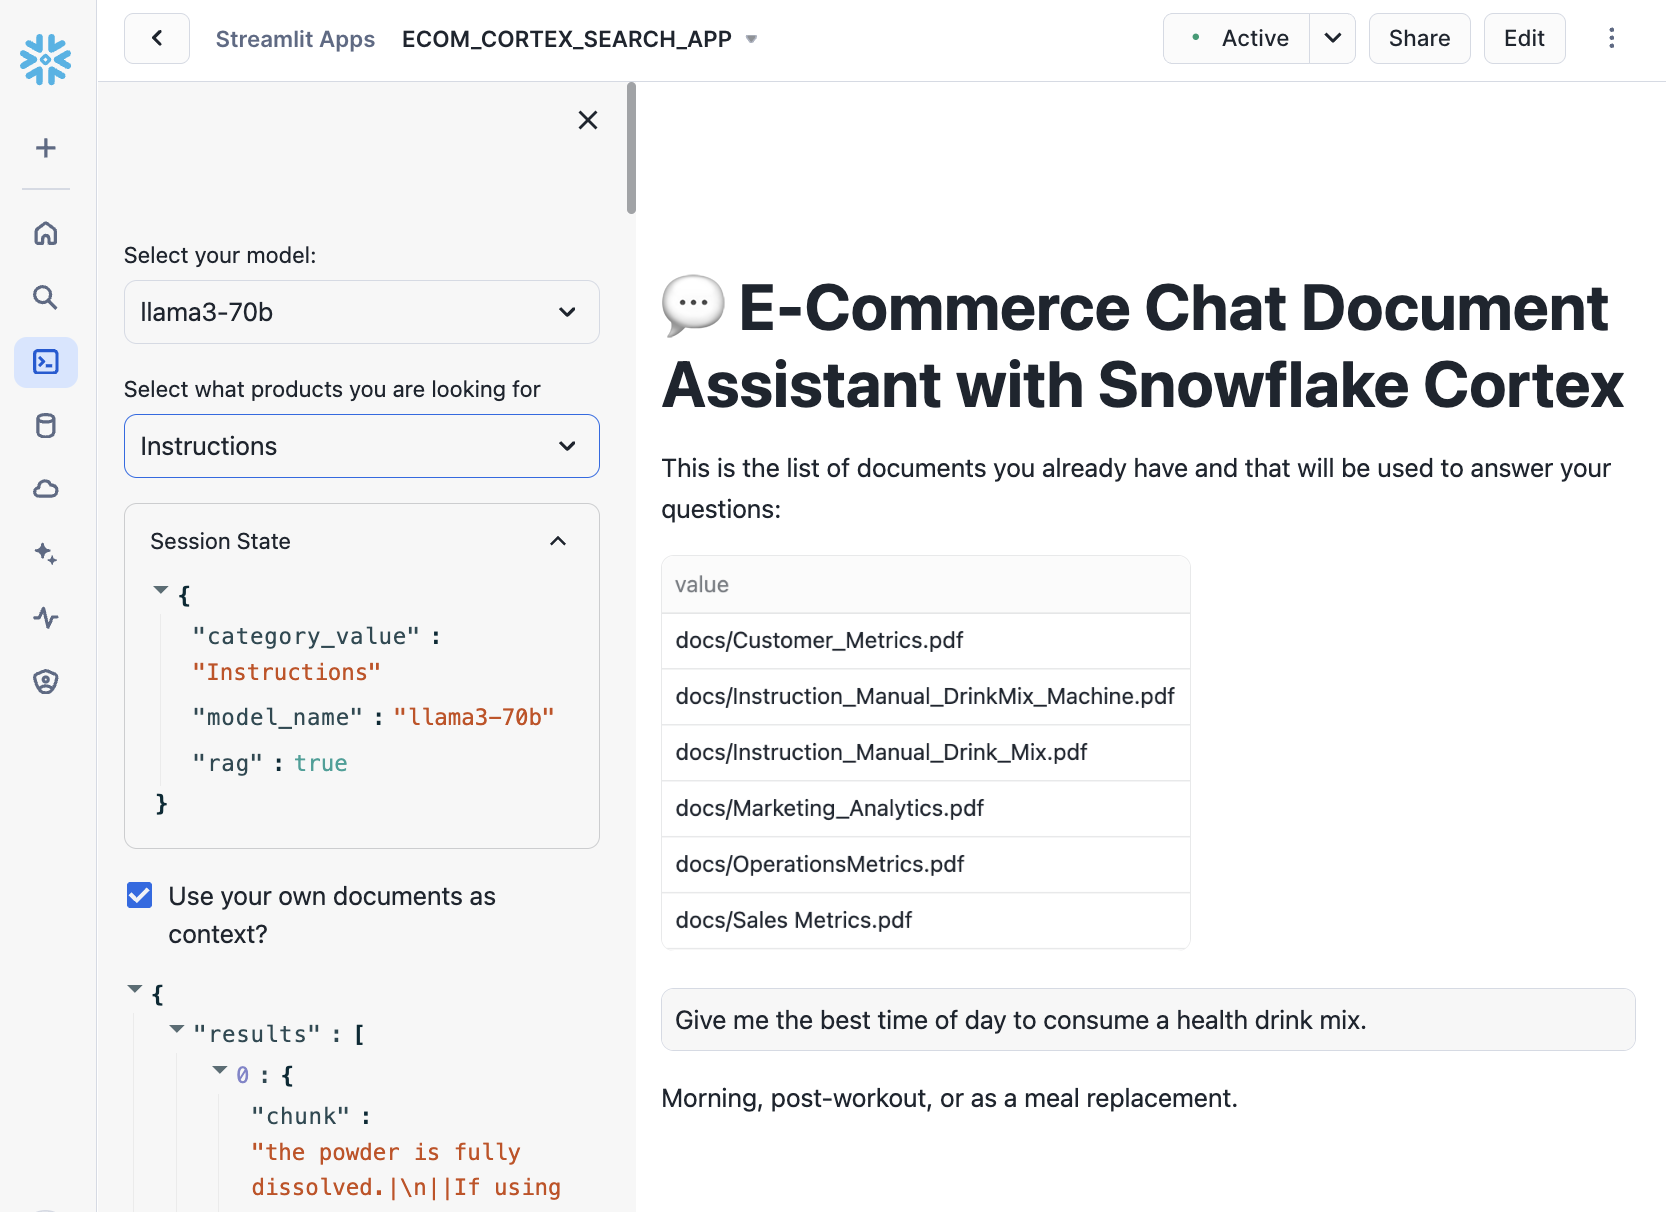This screenshot has width=1666, height=1212.
Task: Click the Streamlit Apps breadcrumb link
Action: coord(295,39)
